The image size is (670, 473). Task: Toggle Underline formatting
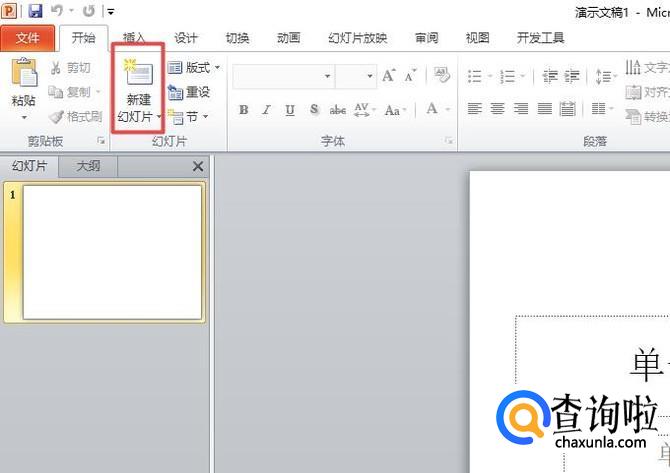[x=290, y=110]
